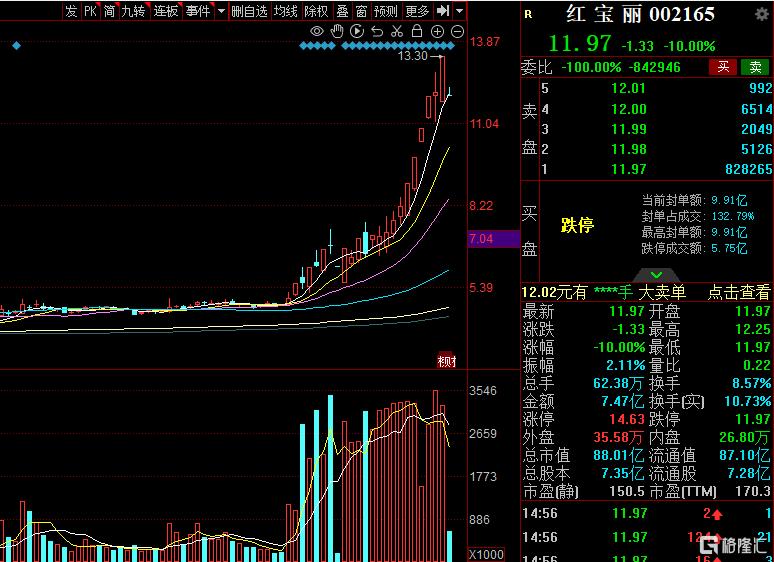Select the scissors cut tool
774x562 pixels.
coord(397,32)
